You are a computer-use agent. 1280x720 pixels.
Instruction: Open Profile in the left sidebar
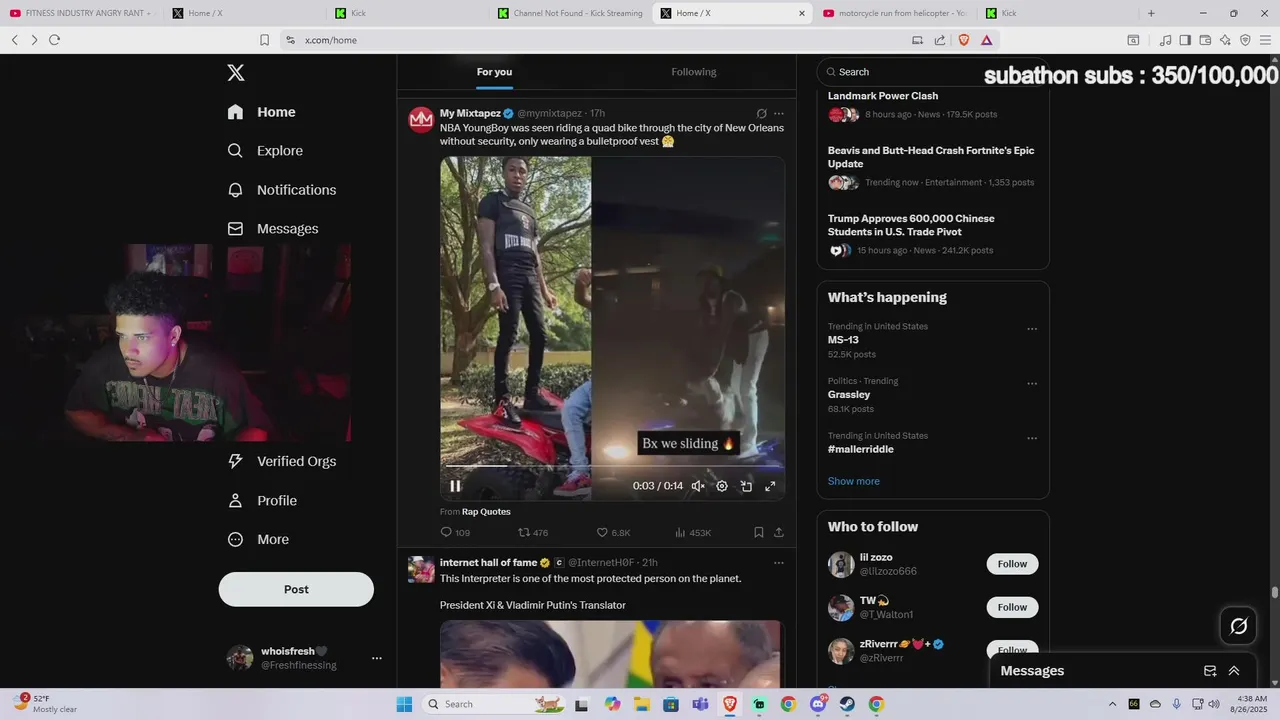261,500
